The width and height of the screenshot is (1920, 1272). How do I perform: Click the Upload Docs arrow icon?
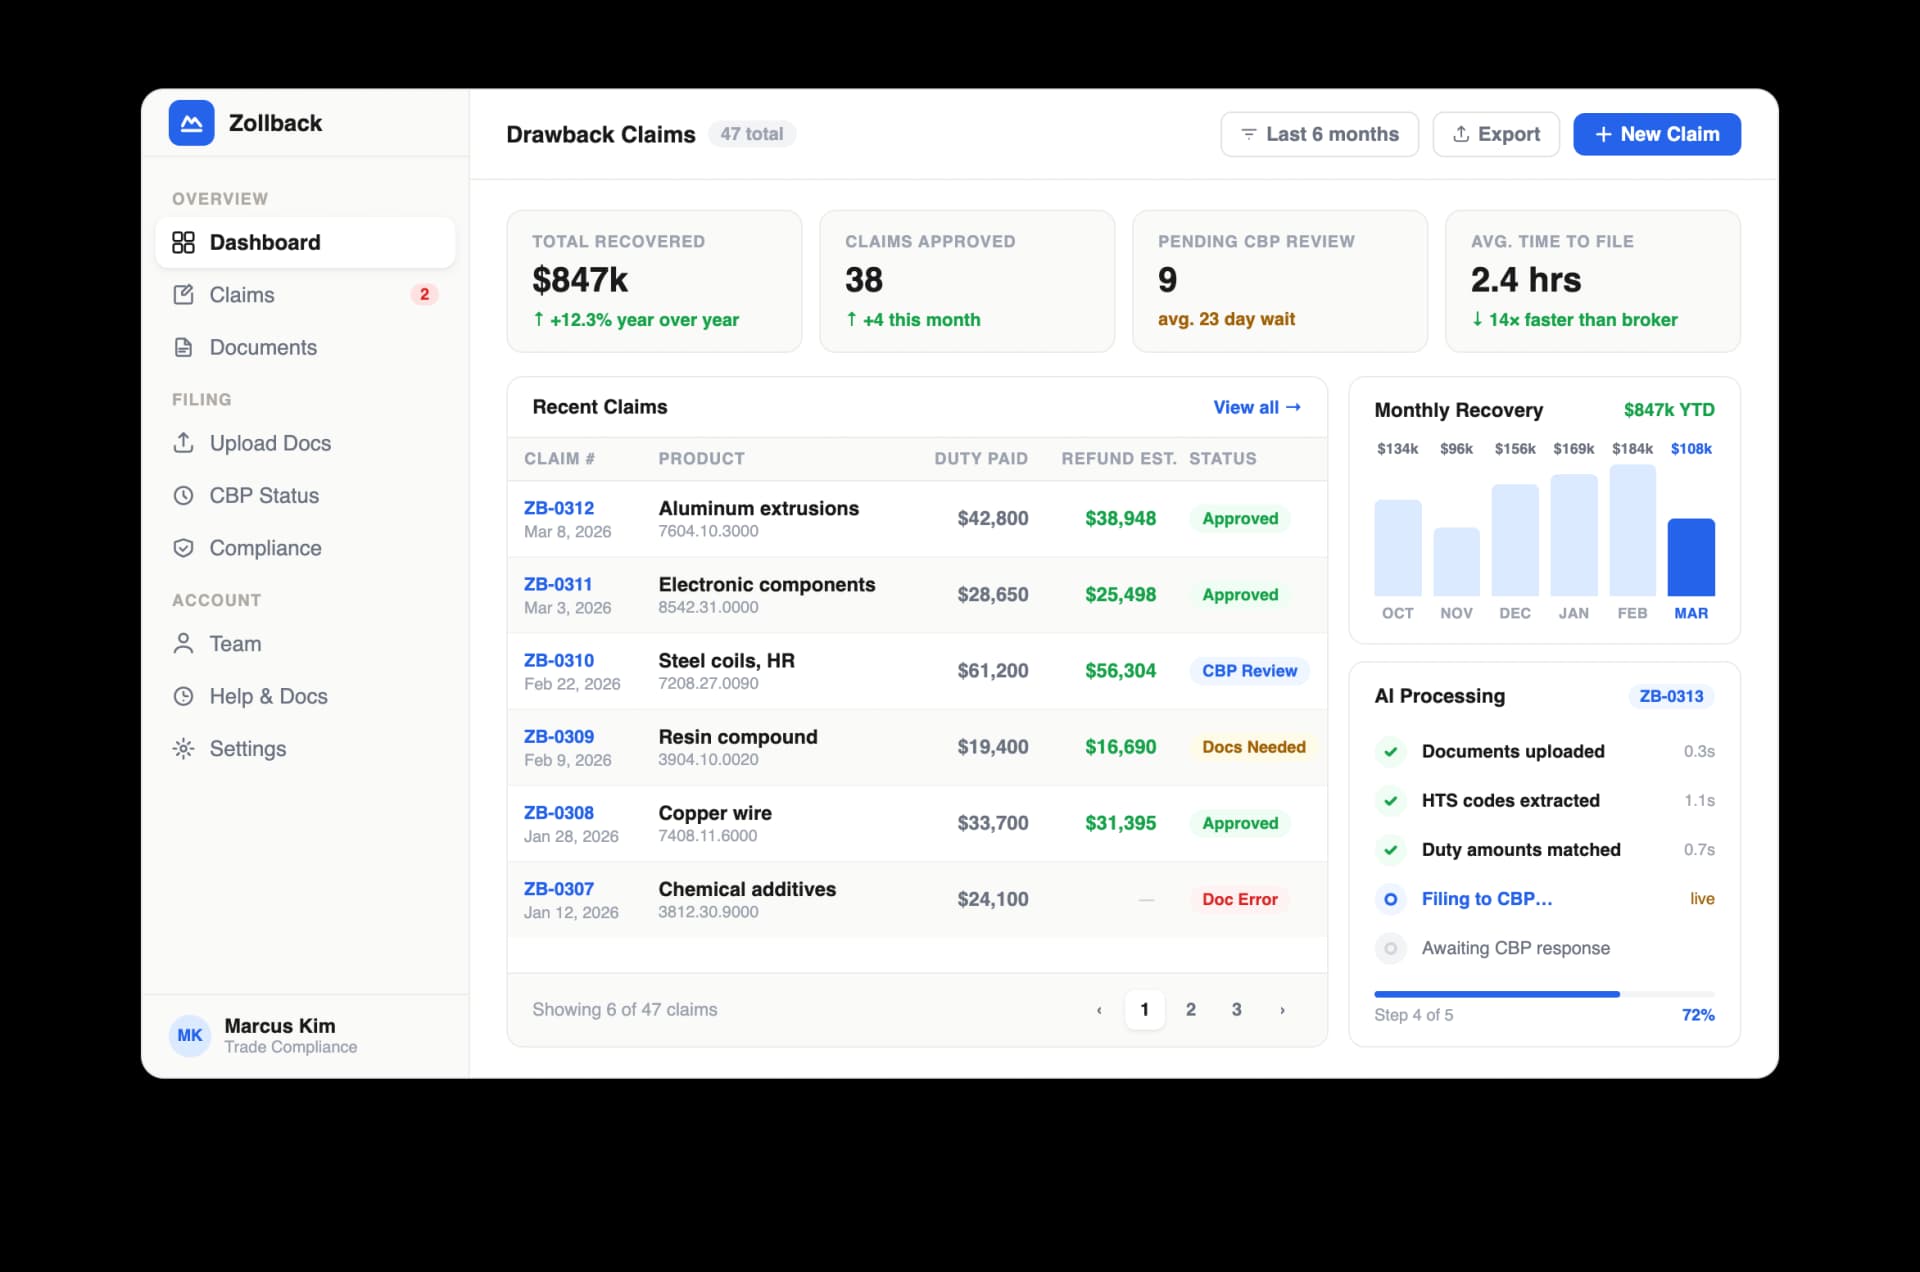coord(183,443)
